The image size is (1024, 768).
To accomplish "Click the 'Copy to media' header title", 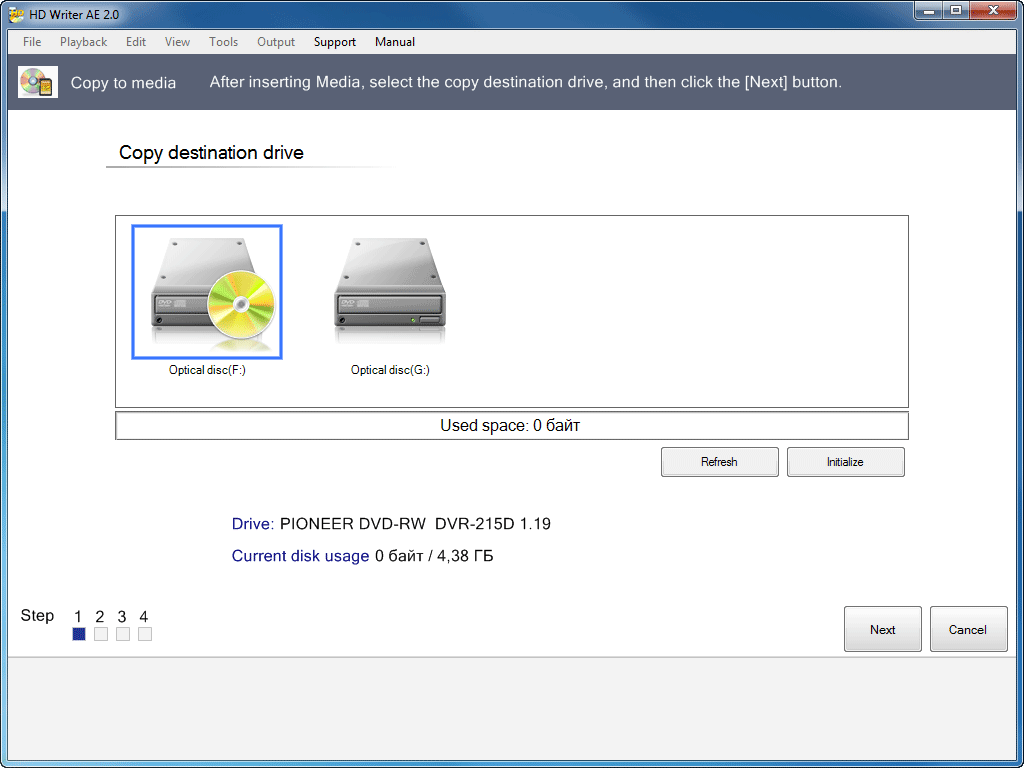I will (123, 83).
